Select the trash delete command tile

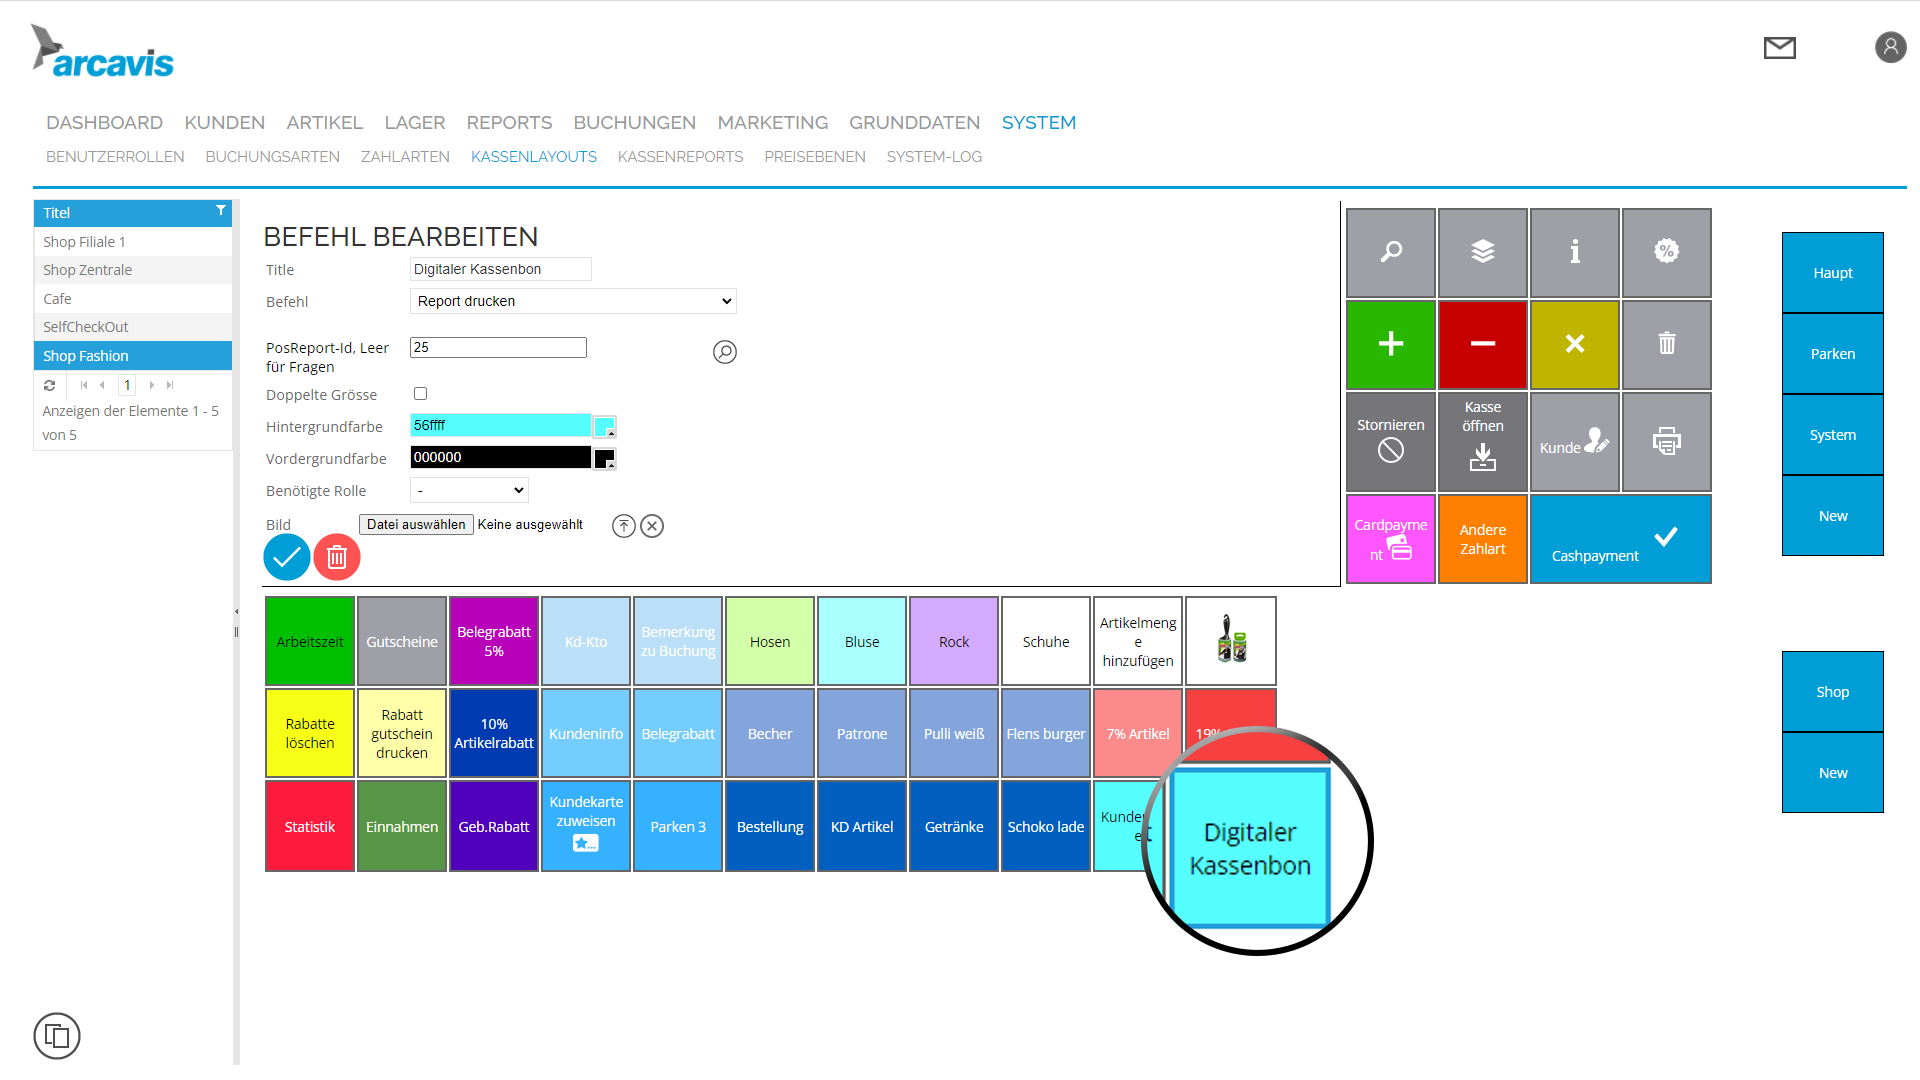[x=1666, y=344]
